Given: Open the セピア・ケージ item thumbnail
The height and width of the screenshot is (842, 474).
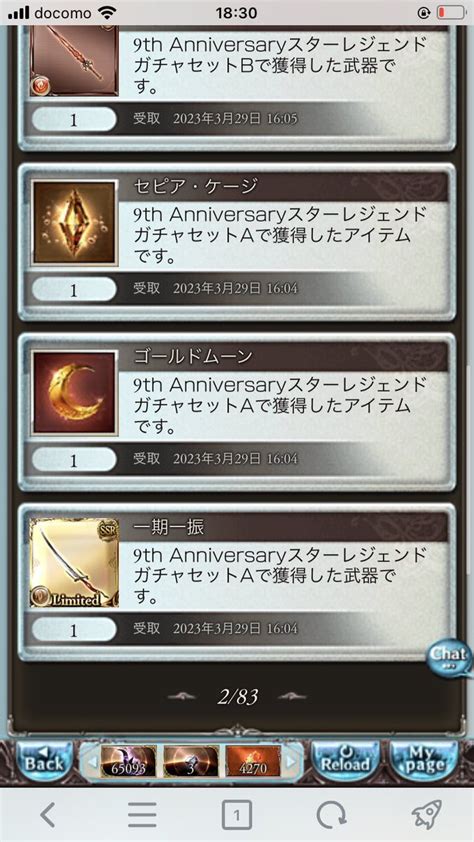Looking at the screenshot, I should coord(74,223).
